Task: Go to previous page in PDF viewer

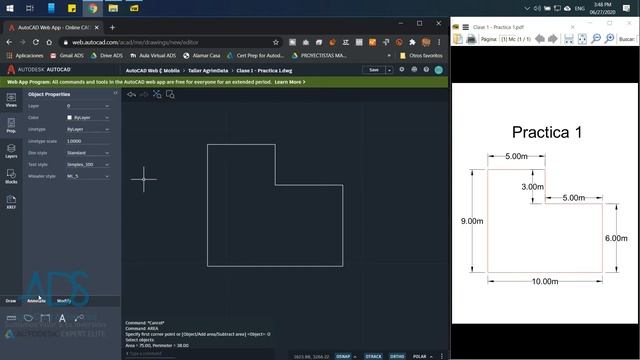Action: [540, 39]
